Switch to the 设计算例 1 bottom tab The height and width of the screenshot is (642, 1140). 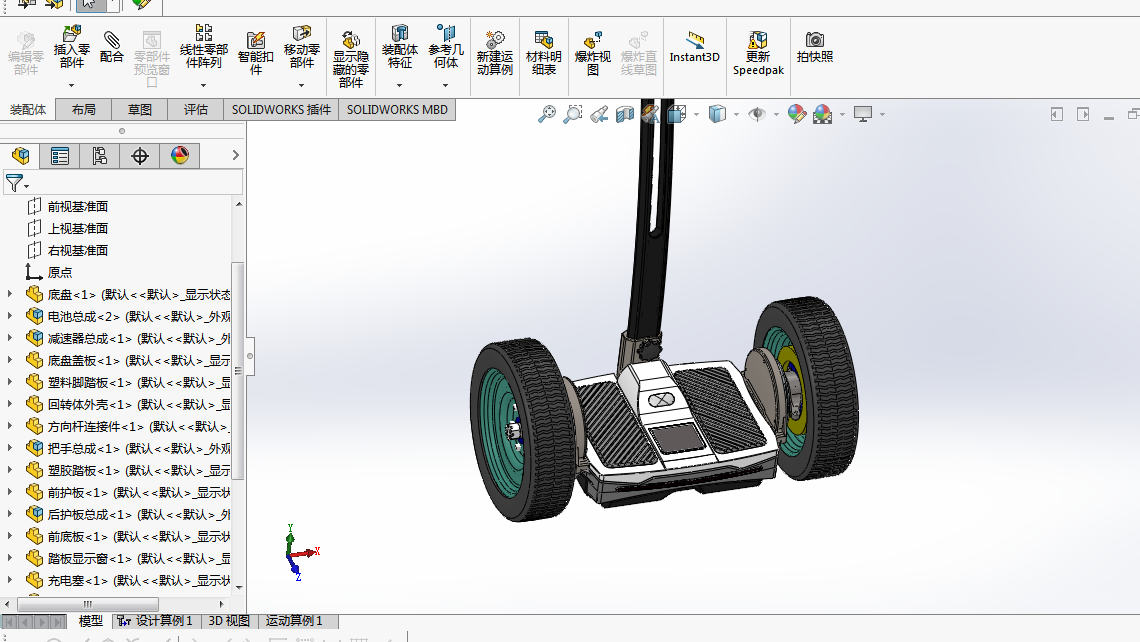[156, 621]
